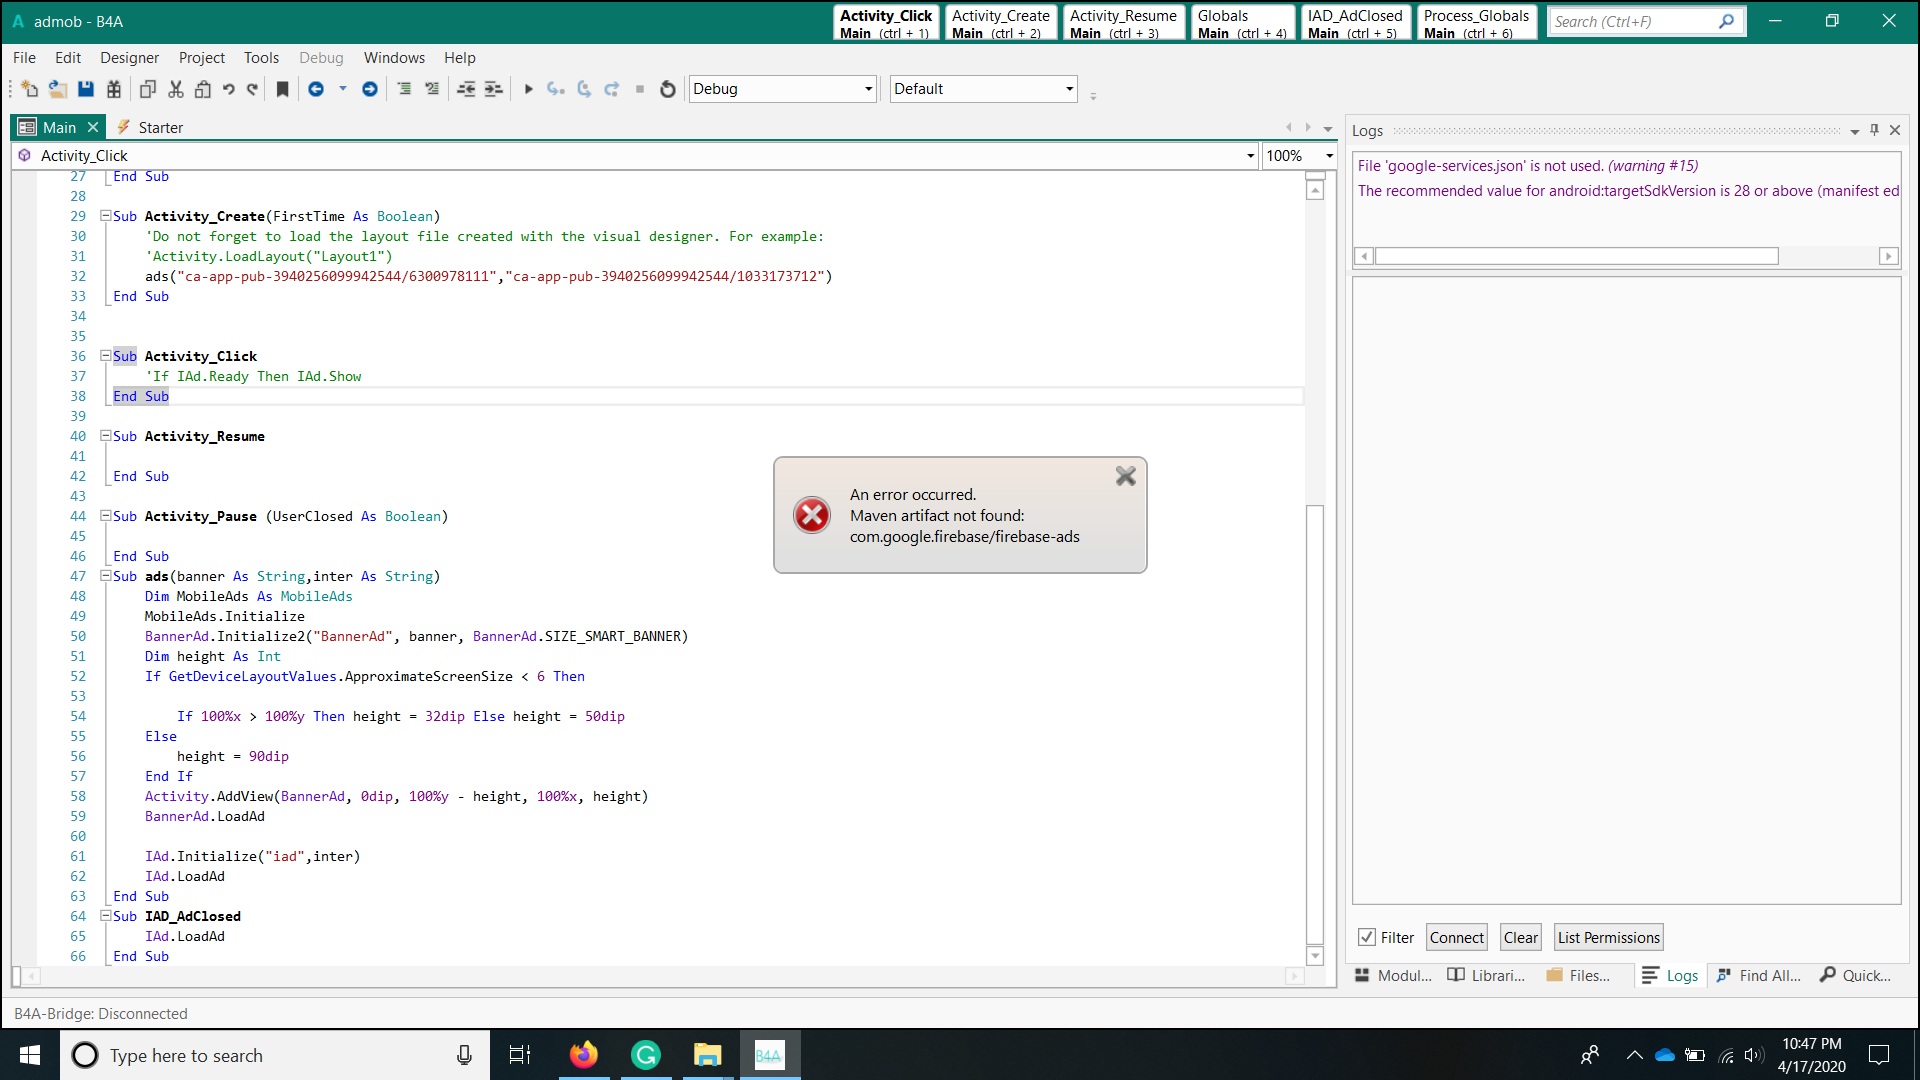Open the Debug build mode dropdown
This screenshot has width=1920, height=1080.
(x=868, y=89)
